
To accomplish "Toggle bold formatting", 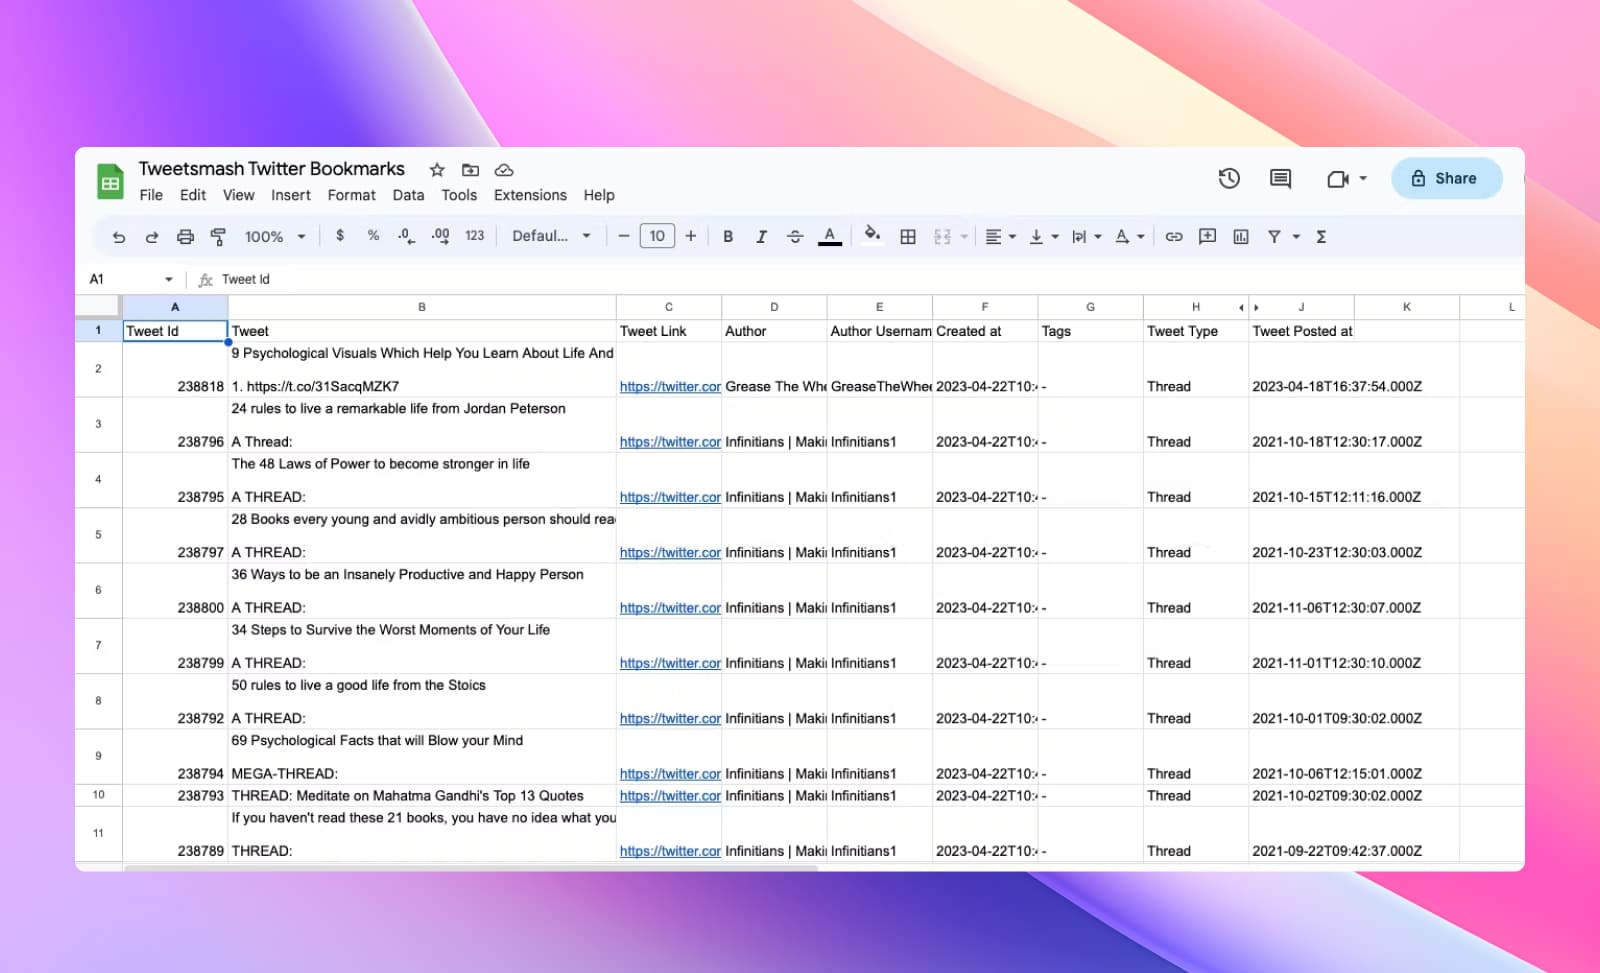I will click(728, 237).
